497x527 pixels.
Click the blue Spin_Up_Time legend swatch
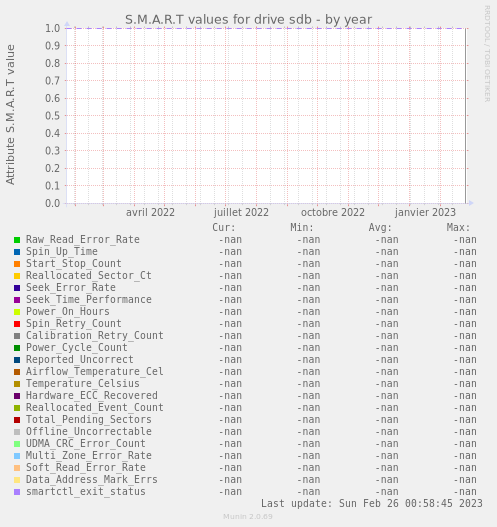(17, 252)
